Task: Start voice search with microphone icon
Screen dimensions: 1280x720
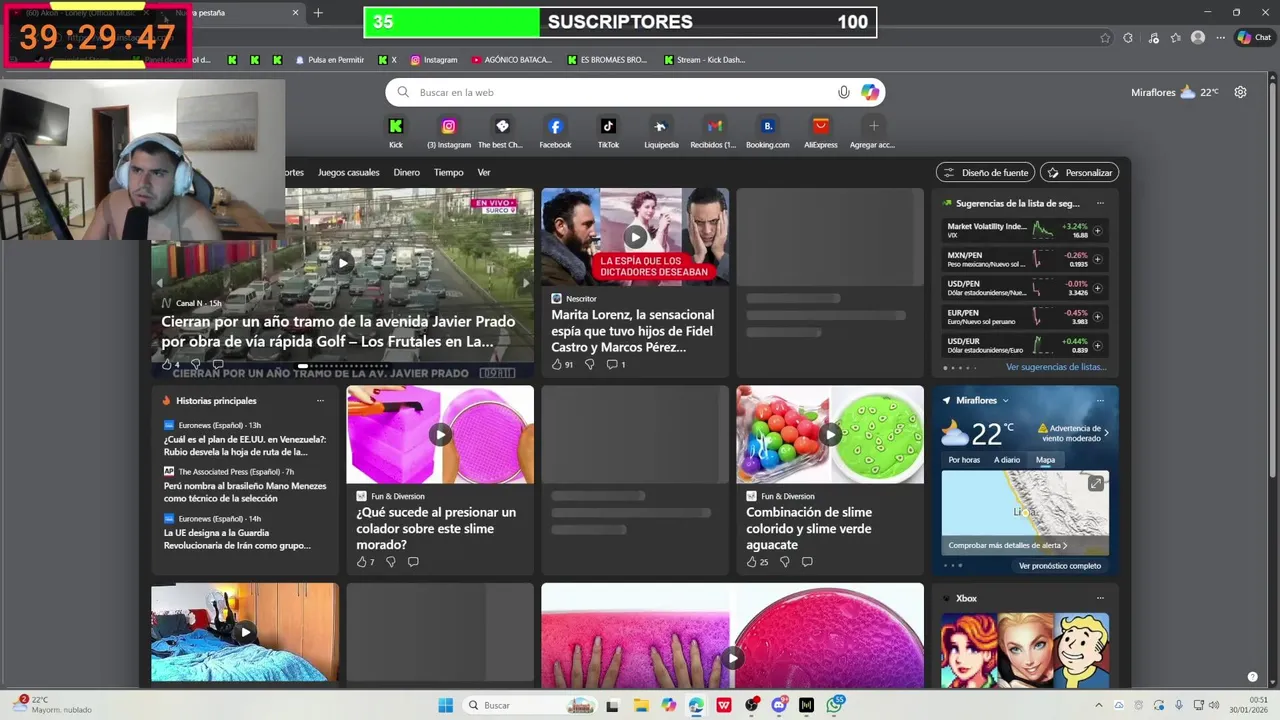Action: click(844, 92)
